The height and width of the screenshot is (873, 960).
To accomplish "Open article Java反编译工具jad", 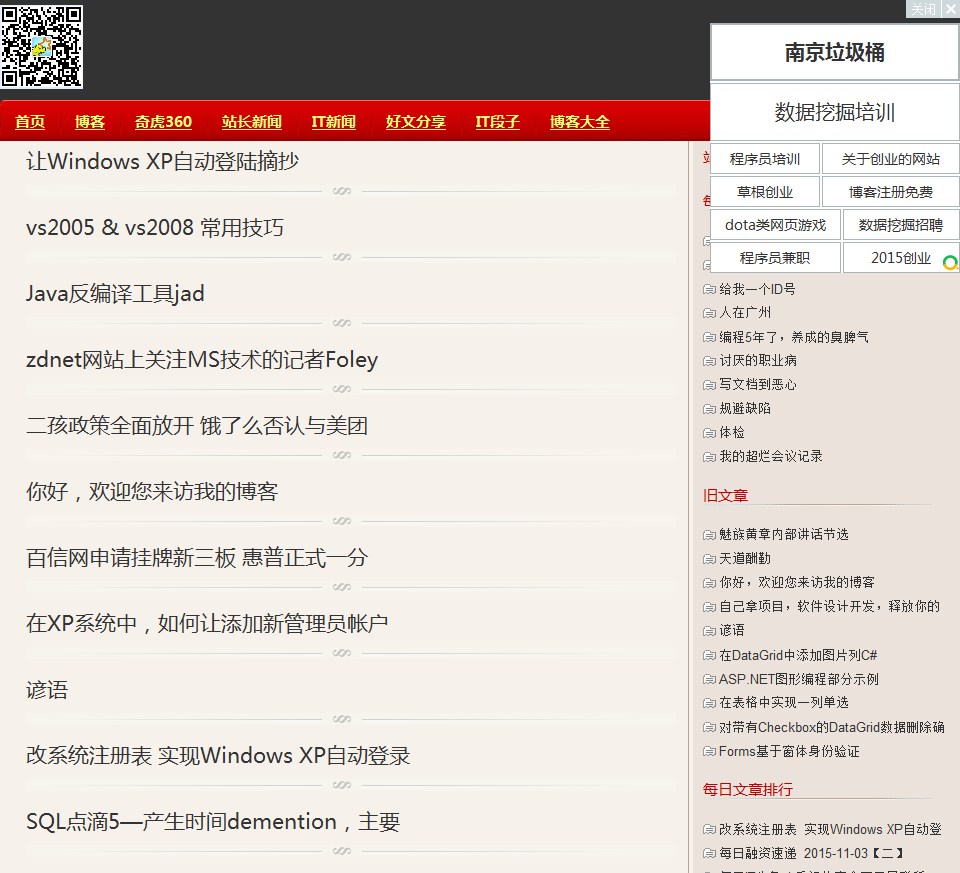I will (x=115, y=294).
